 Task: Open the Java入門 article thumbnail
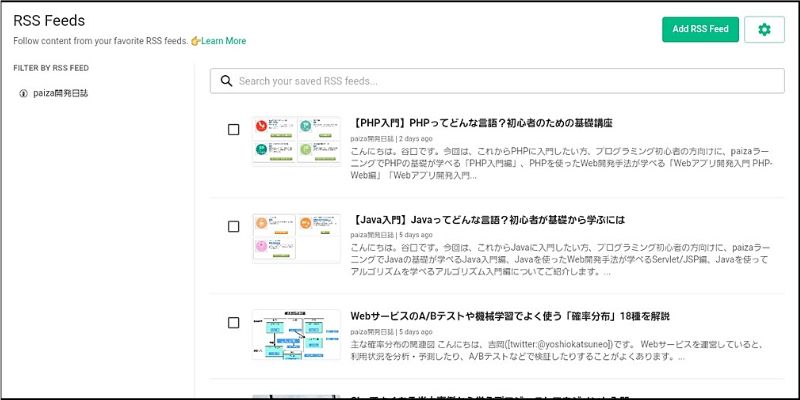296,238
